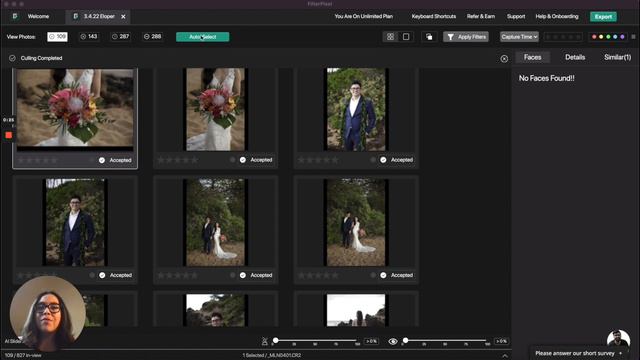View the 288 rejected photos filter
This screenshot has height=360, width=640.
click(x=153, y=37)
